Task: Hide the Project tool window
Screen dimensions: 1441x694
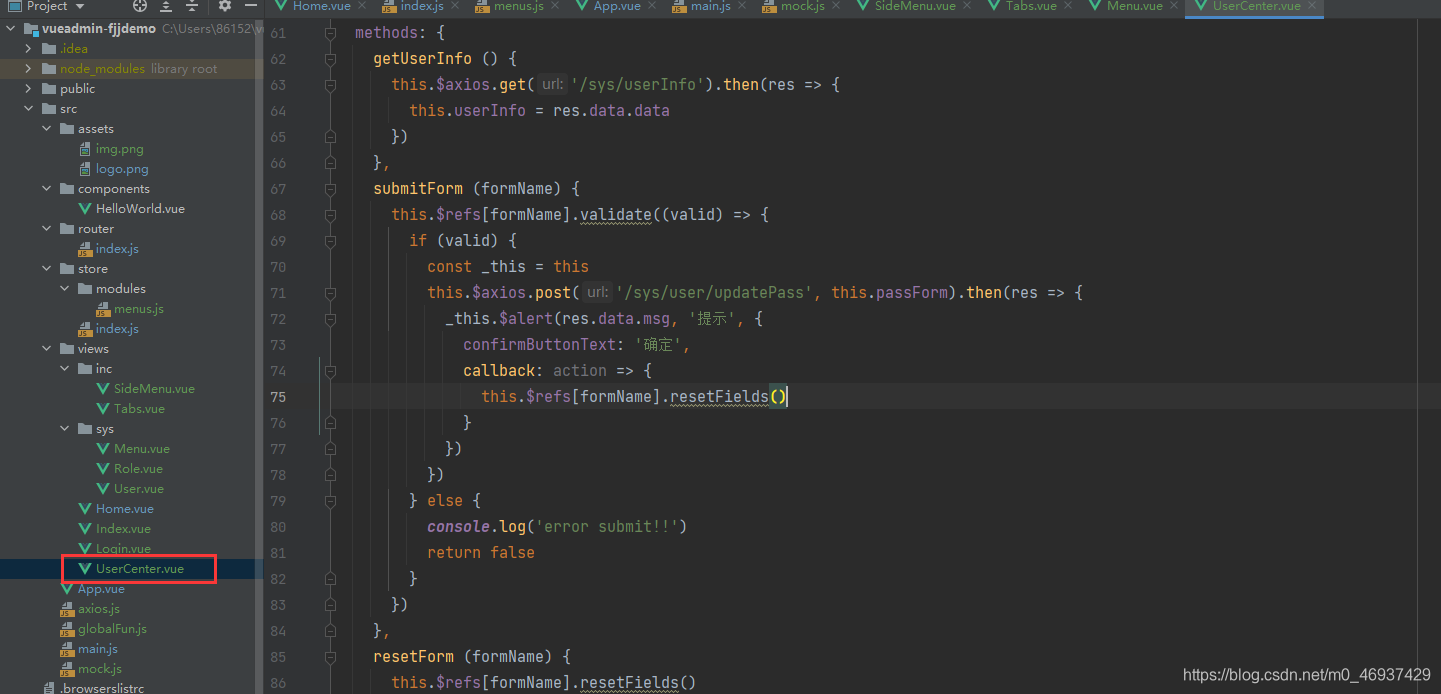Action: [x=250, y=6]
